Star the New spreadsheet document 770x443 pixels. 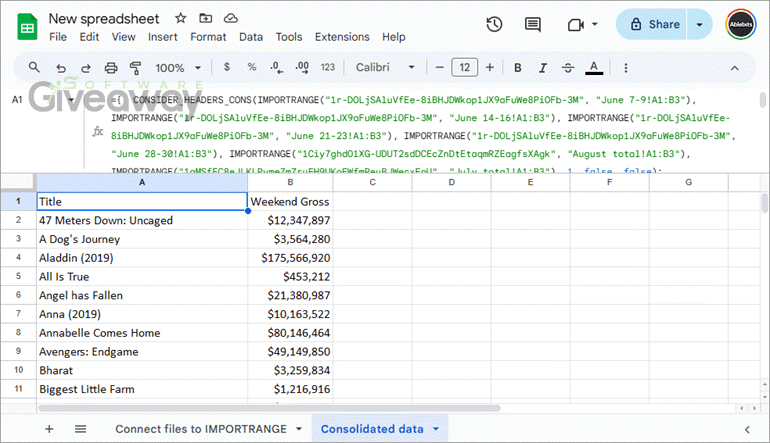click(180, 19)
